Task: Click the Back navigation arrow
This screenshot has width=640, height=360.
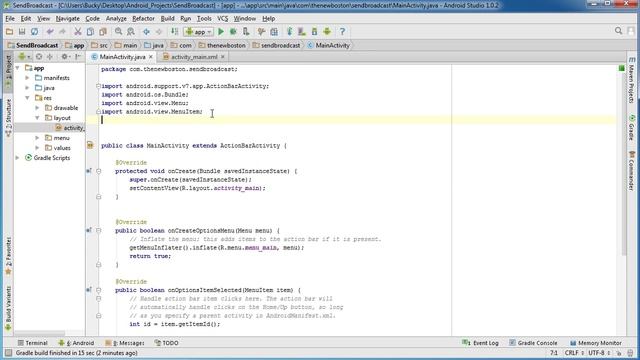Action: pos(146,31)
